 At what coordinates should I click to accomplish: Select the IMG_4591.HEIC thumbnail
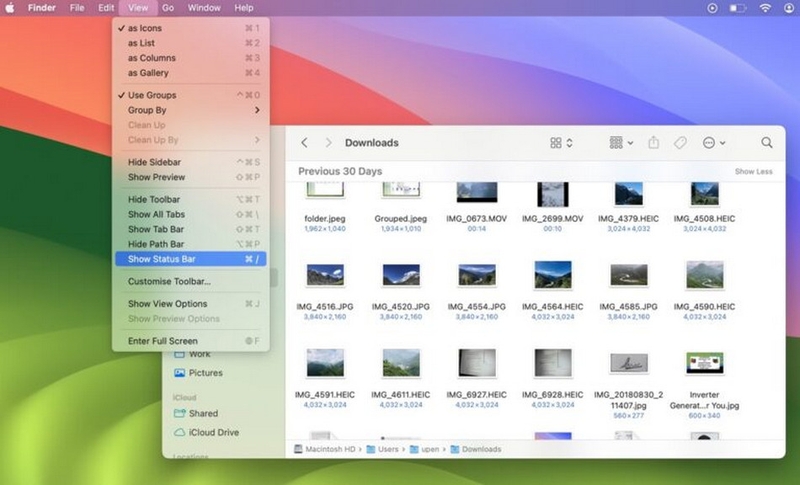coord(325,363)
